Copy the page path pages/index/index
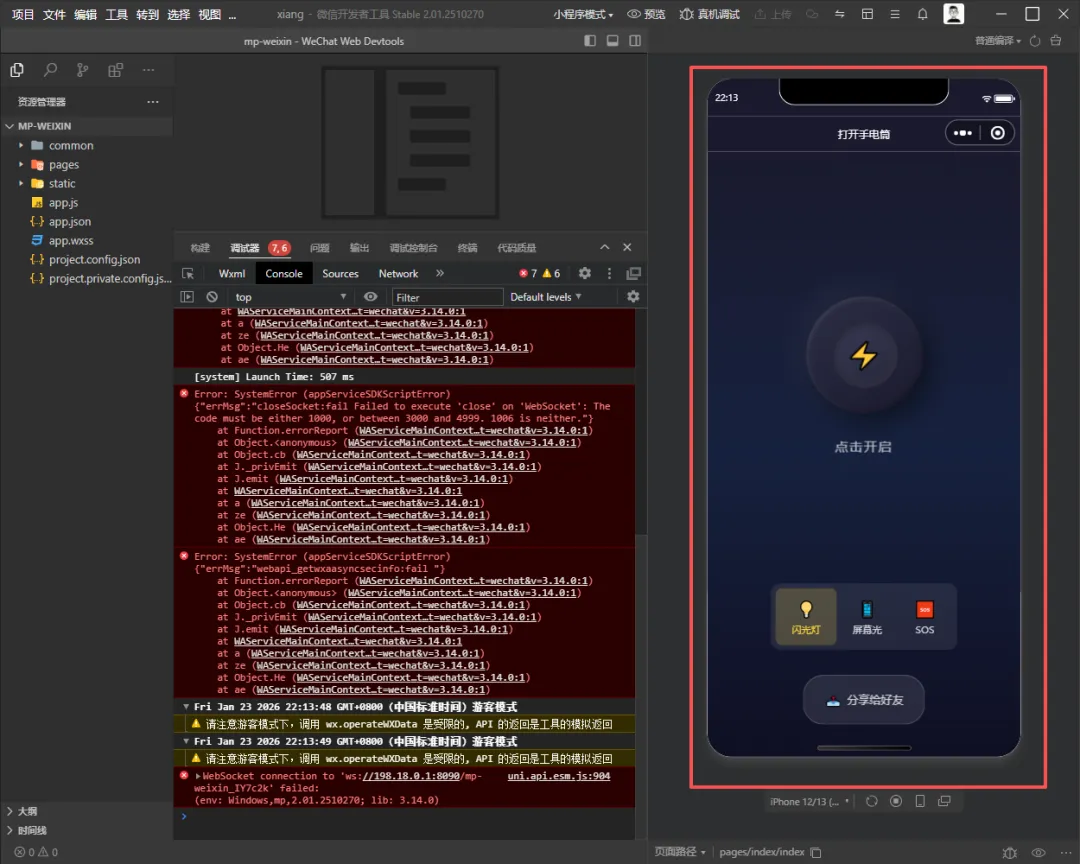The width and height of the screenshot is (1080, 864). [816, 852]
